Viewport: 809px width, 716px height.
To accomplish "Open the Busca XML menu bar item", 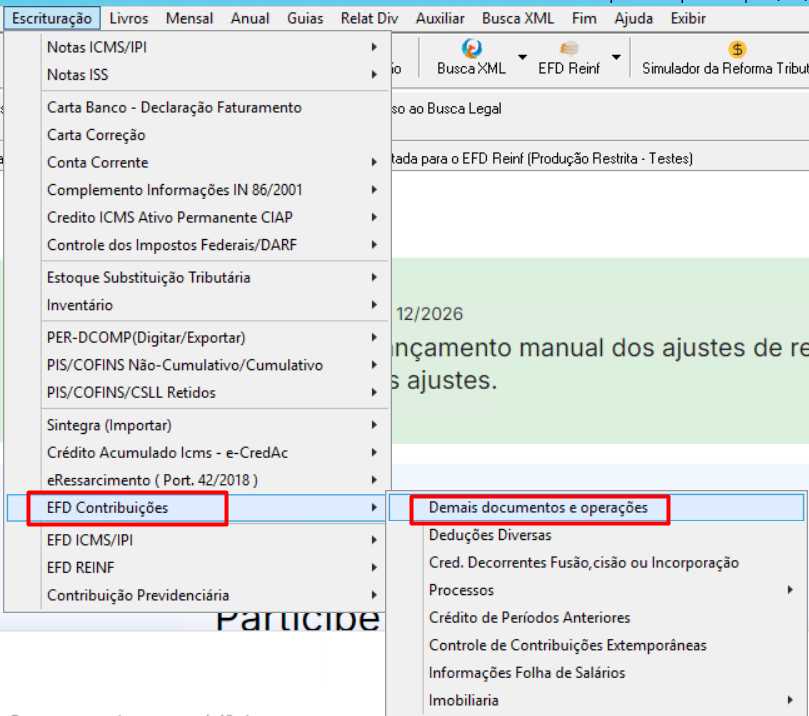I will pos(518,19).
